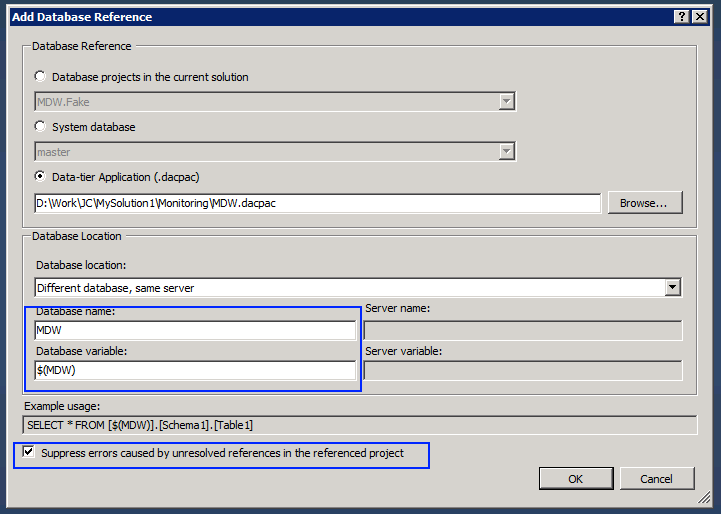
Task: Select Data-tier Application (.dacpac) radio button
Action: (40, 177)
